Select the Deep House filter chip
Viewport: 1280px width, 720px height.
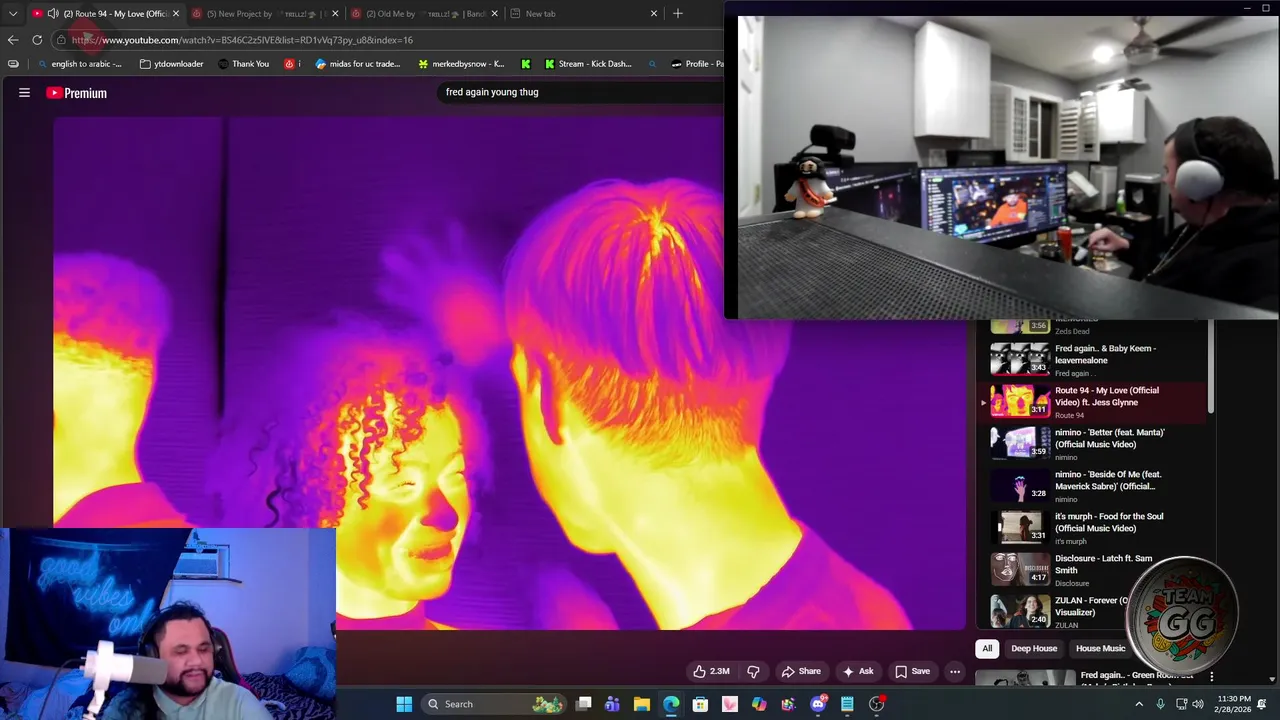coord(1034,648)
